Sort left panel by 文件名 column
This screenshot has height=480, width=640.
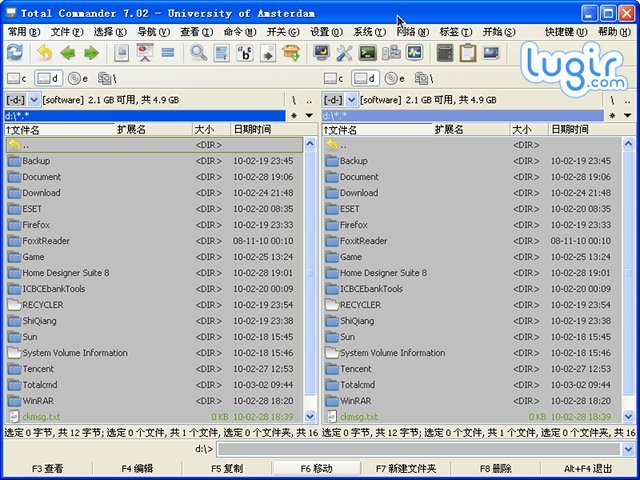(x=60, y=130)
